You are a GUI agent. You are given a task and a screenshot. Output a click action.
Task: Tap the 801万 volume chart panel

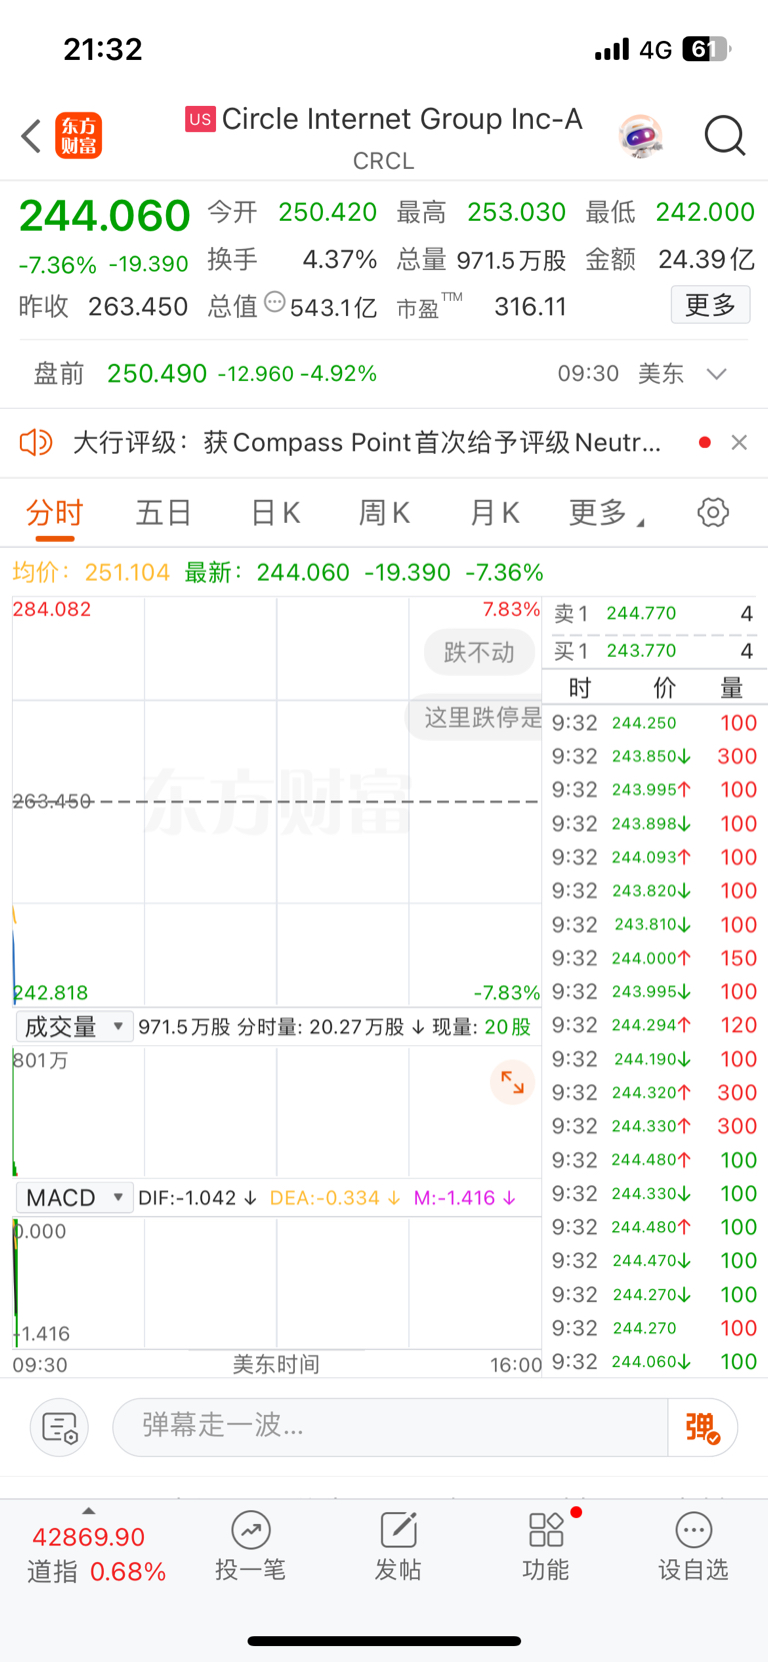tap(277, 1110)
